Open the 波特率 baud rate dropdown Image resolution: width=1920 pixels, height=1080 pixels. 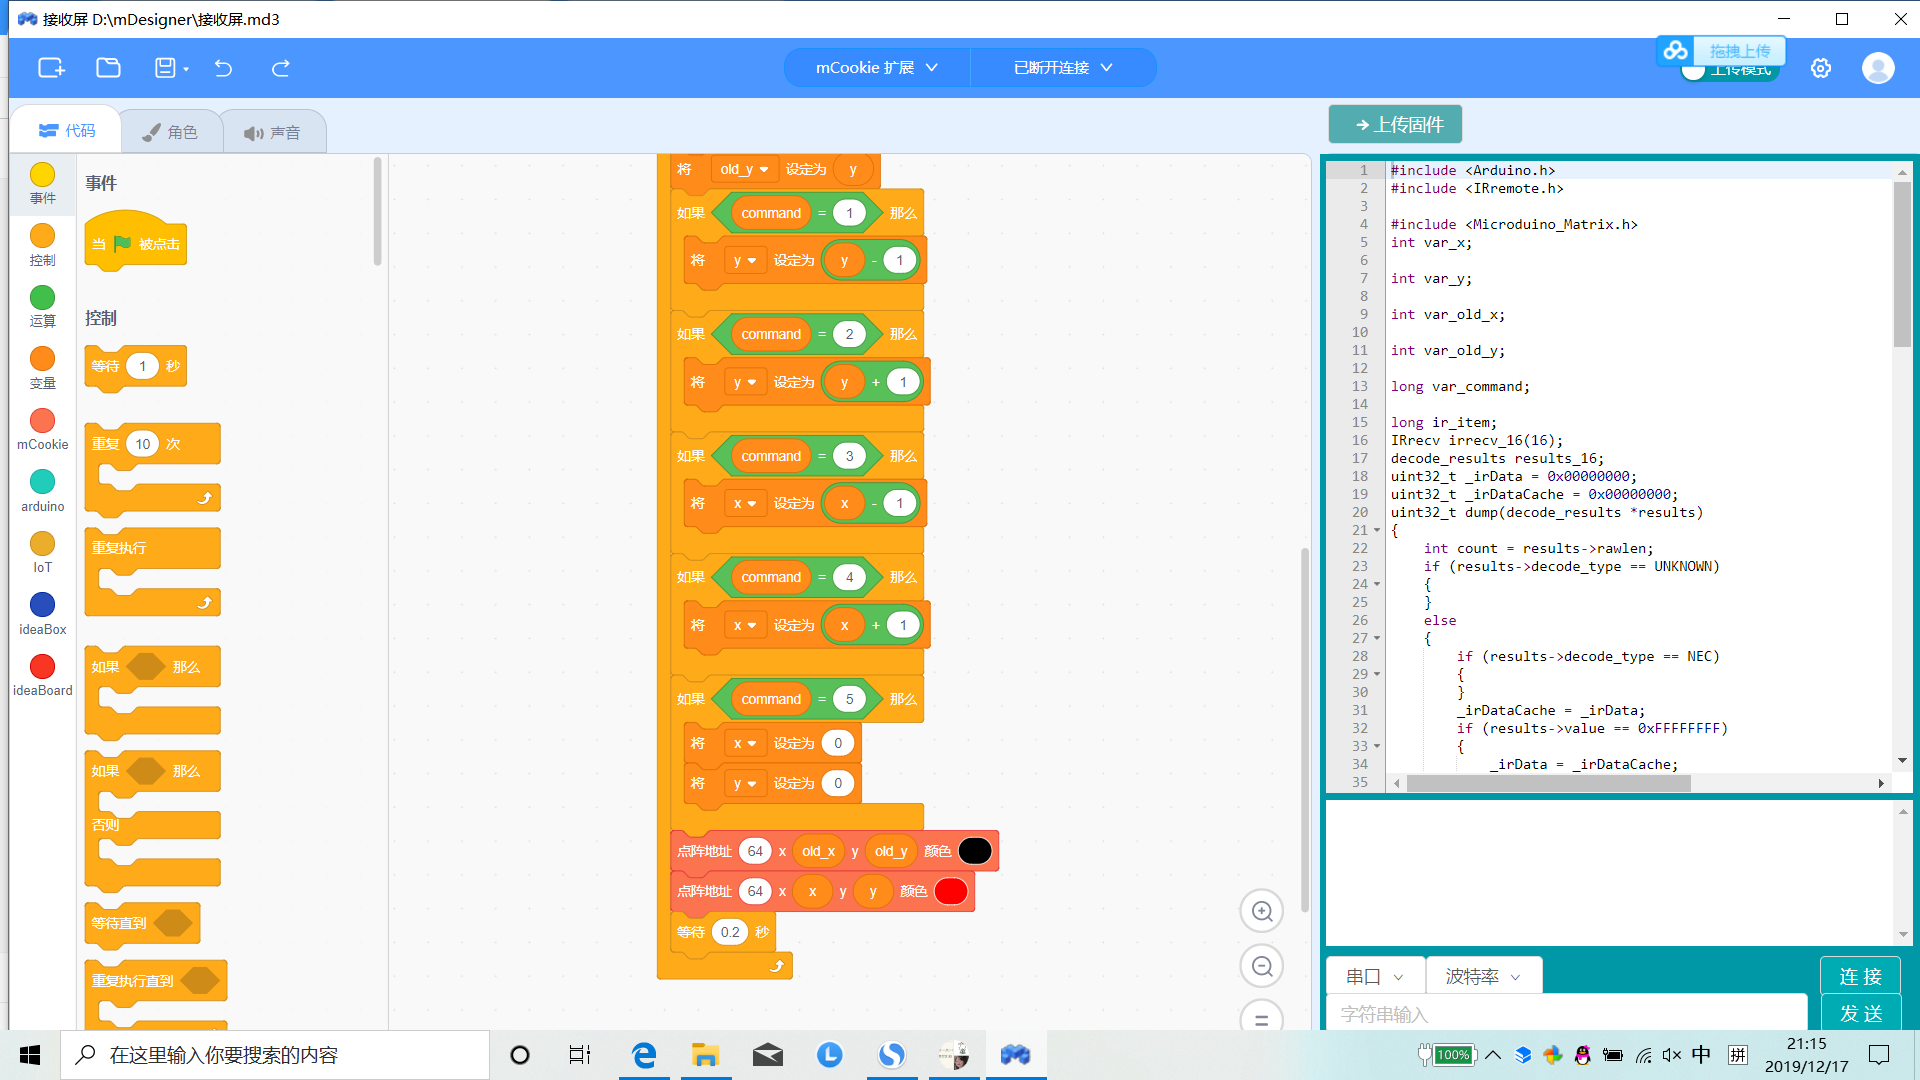(1483, 976)
